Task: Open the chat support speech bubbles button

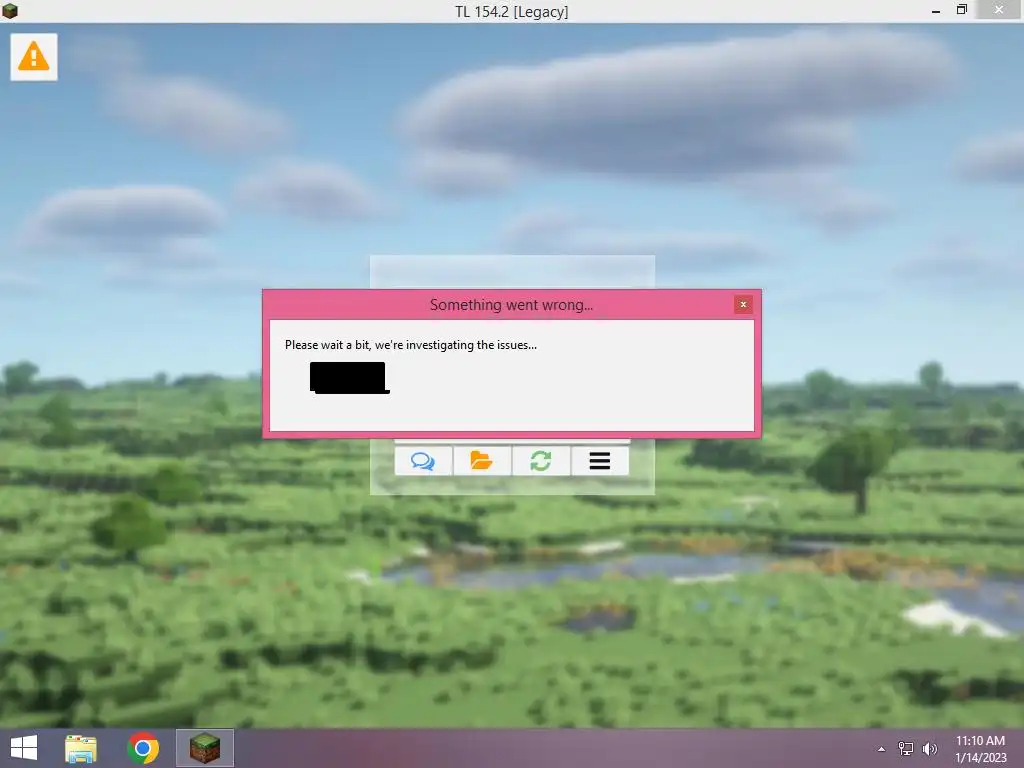Action: tap(423, 461)
